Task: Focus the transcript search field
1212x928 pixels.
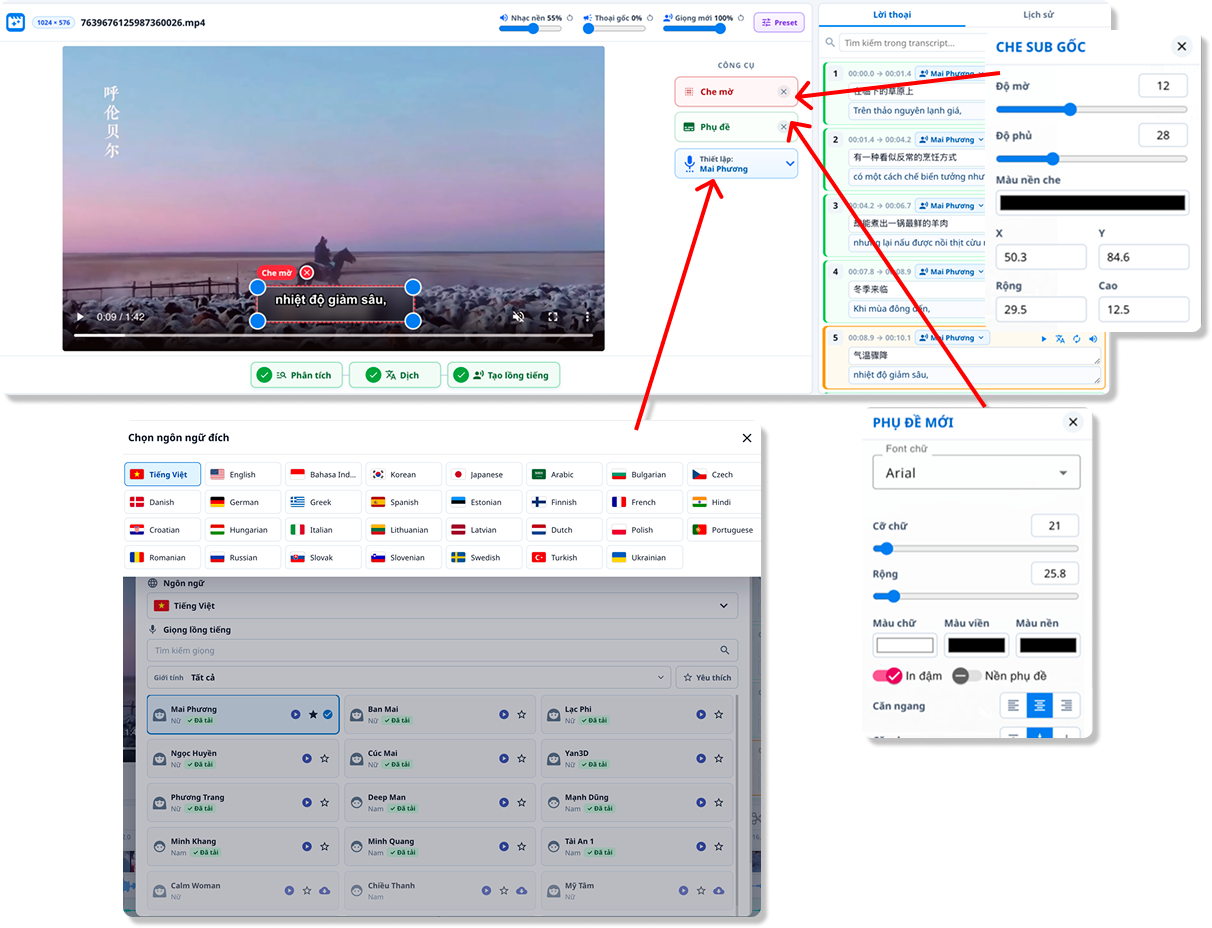Action: coord(910,43)
